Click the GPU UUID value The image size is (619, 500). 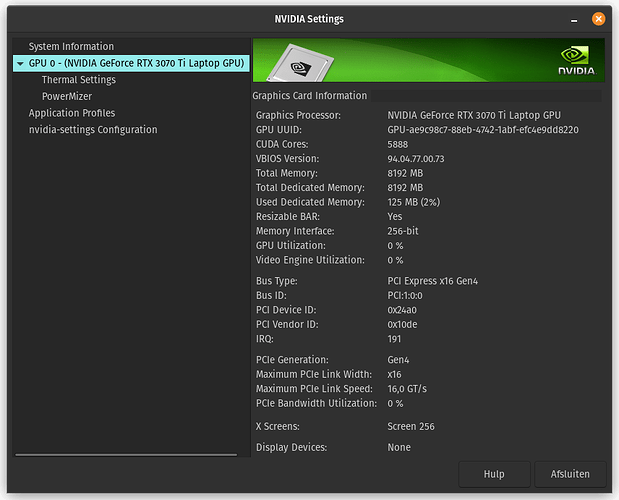[483, 130]
